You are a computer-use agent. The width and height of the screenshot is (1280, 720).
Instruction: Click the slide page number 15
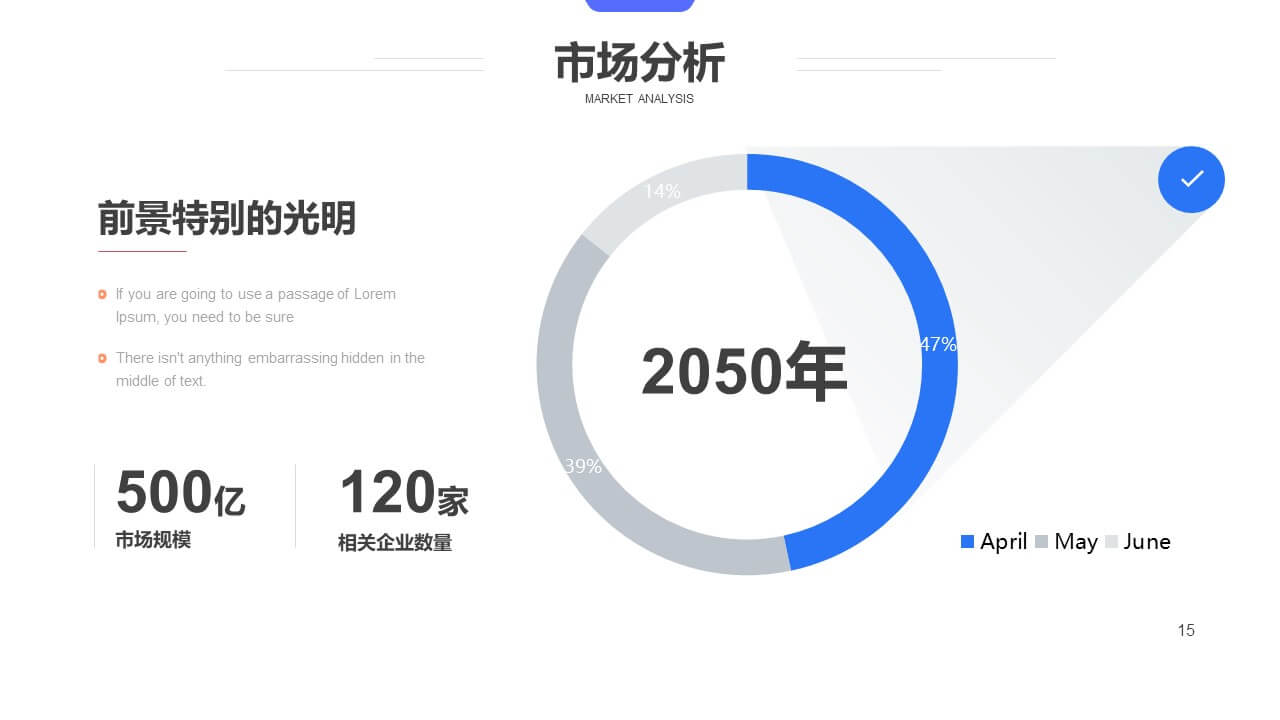[x=1186, y=630]
